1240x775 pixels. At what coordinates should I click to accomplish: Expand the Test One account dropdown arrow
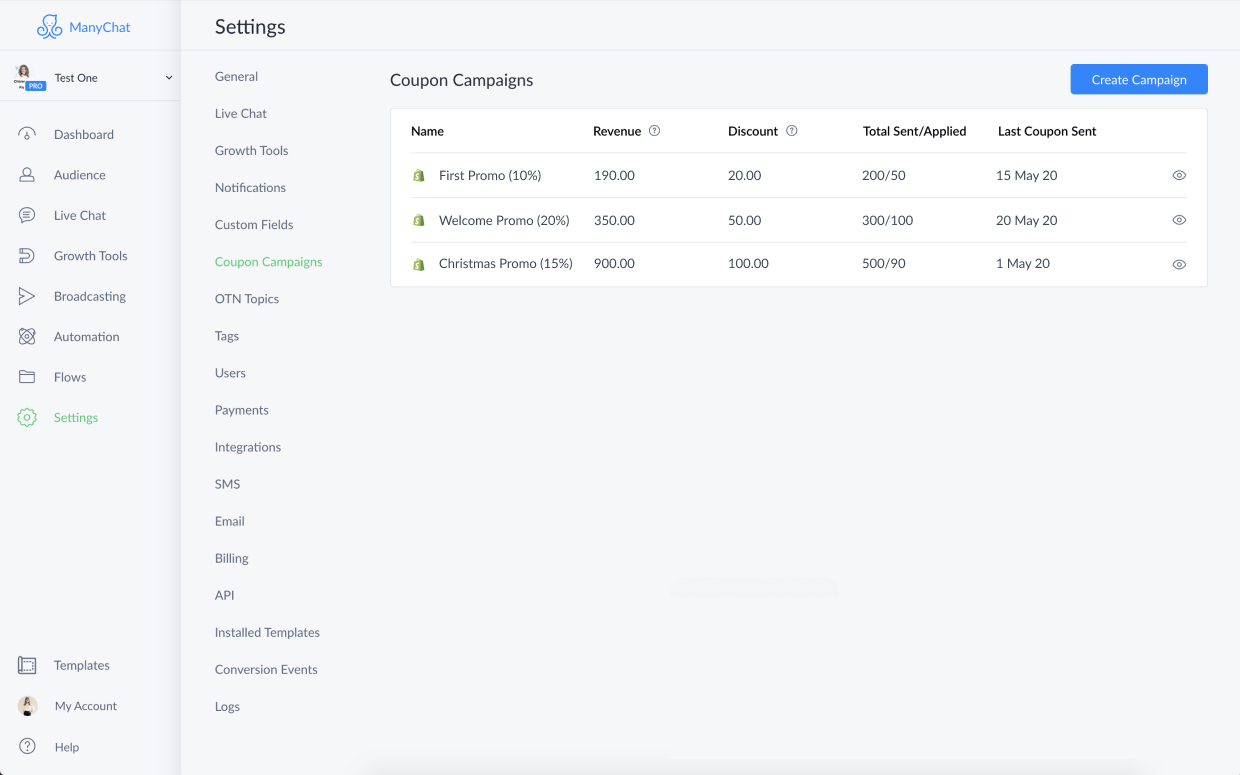coord(168,78)
